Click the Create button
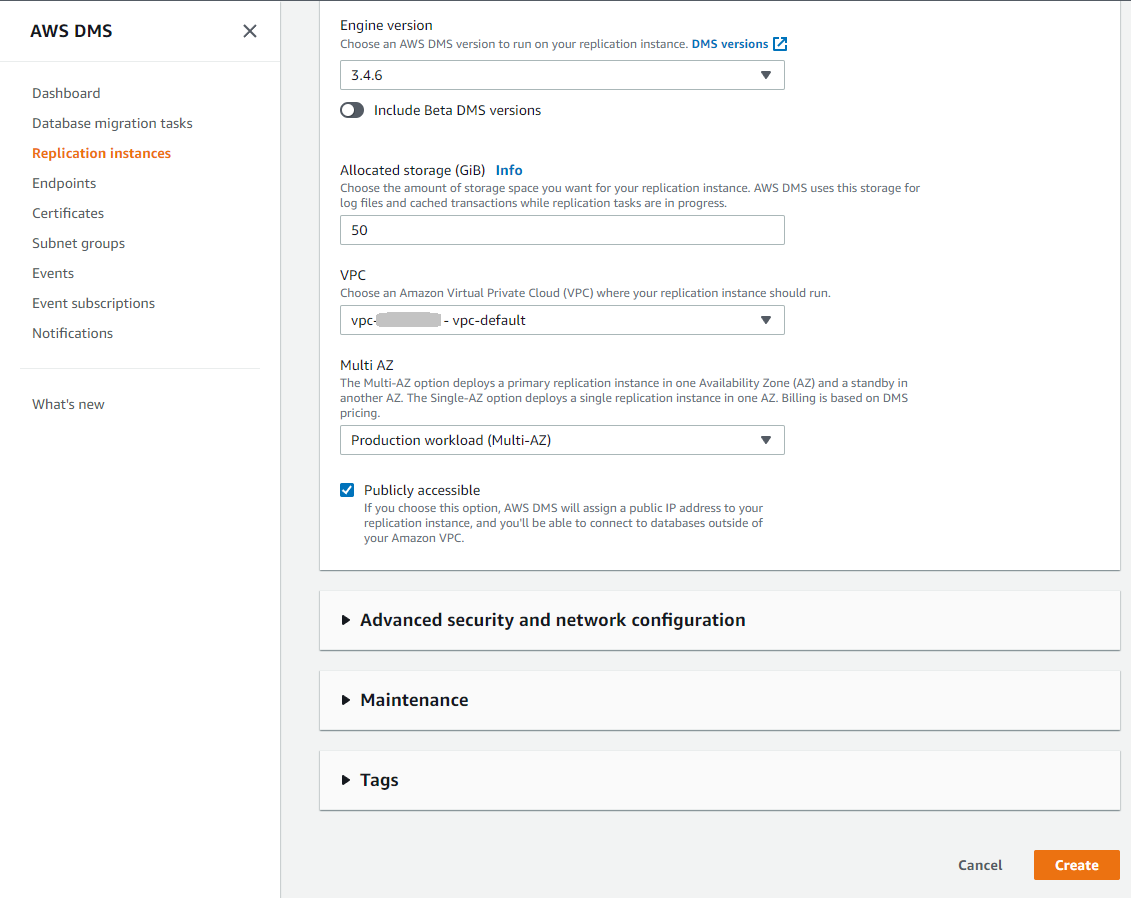The image size is (1131, 898). 1076,865
